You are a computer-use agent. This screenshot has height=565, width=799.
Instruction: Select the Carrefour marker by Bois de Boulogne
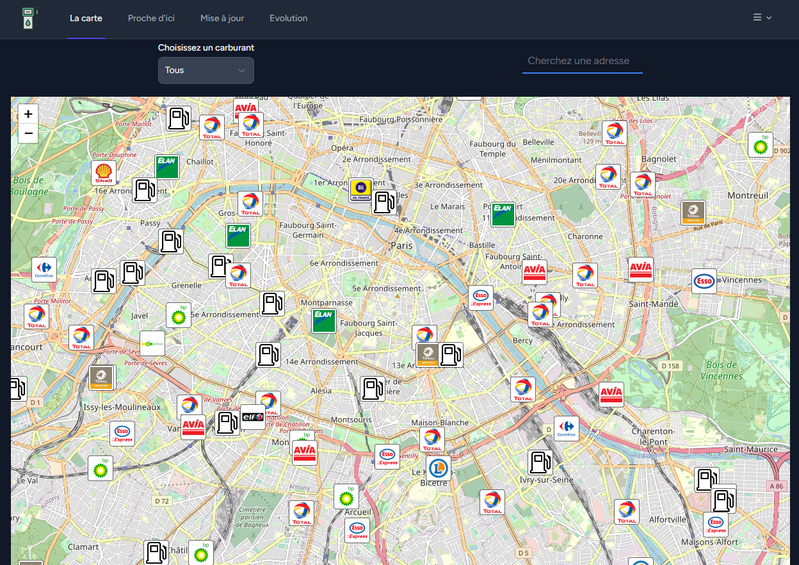click(44, 270)
